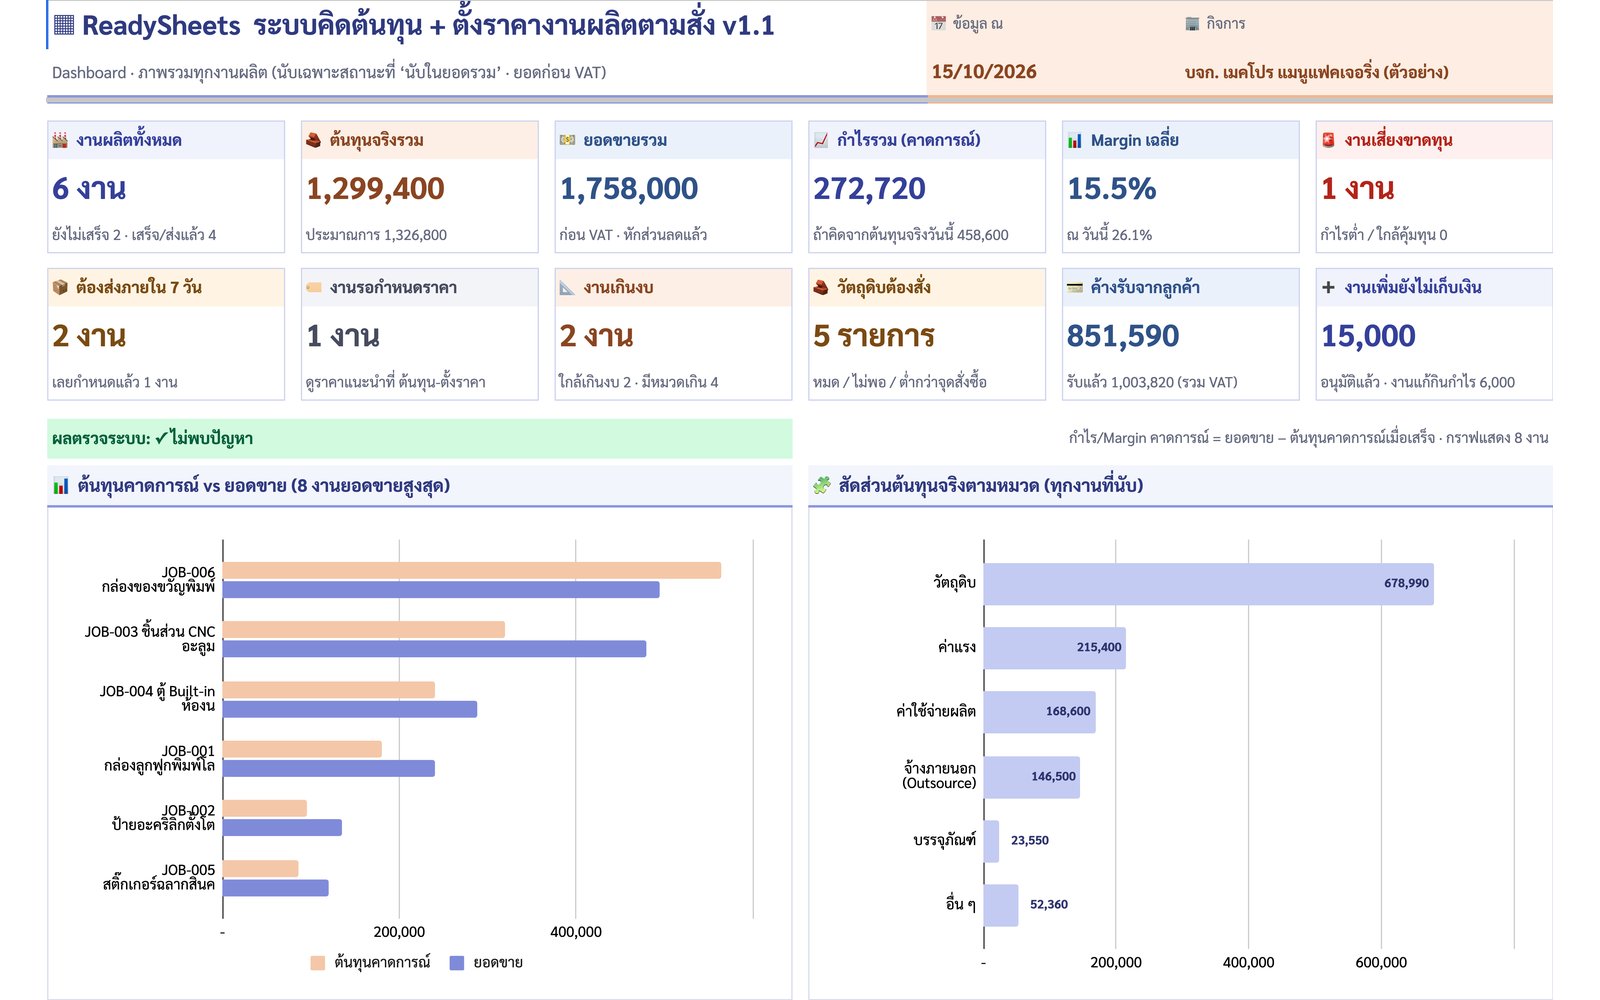Click the JOB-006 กล่องของขวัญพิมพ์ chart label
The image size is (1600, 1000).
pyautogui.click(x=158, y=580)
